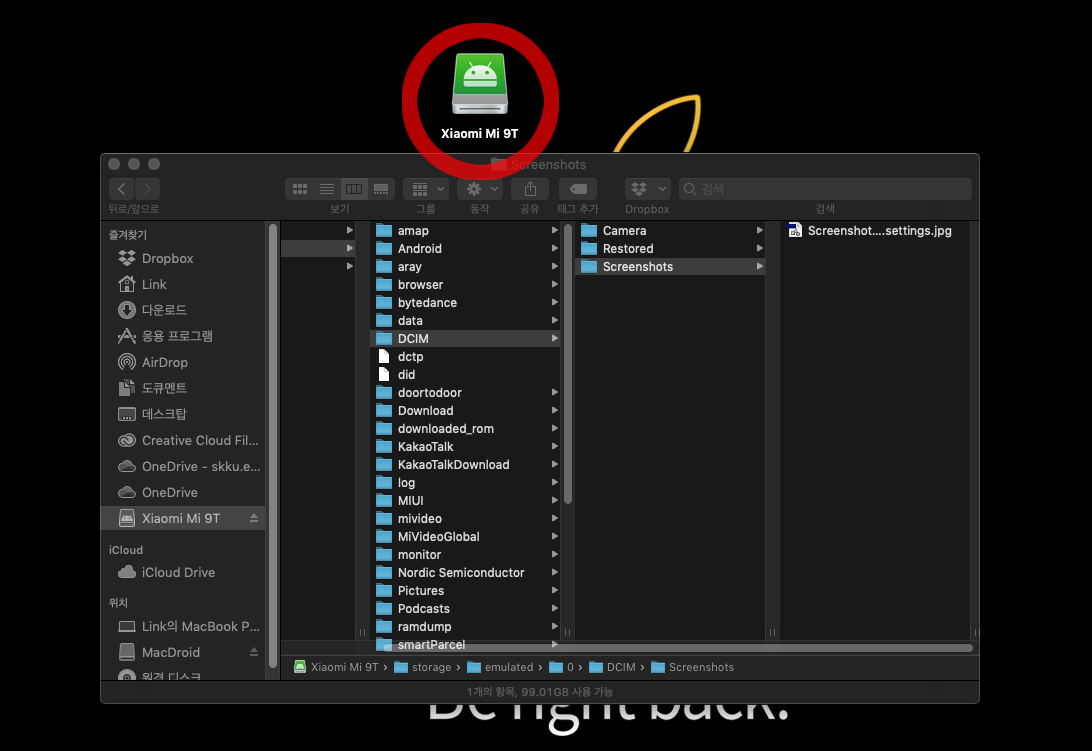Click emulated in the path bar
1092x751 pixels.
coord(501,667)
